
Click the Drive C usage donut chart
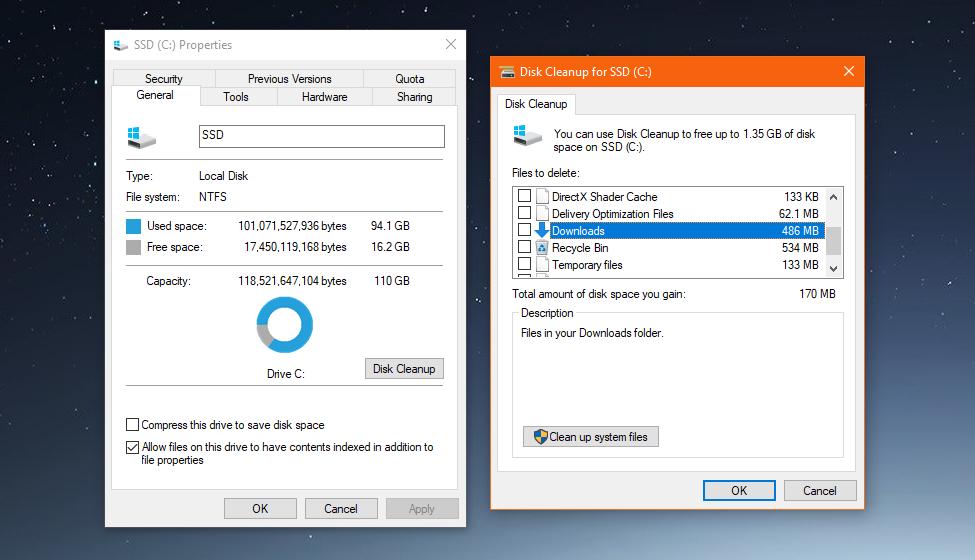click(x=285, y=324)
